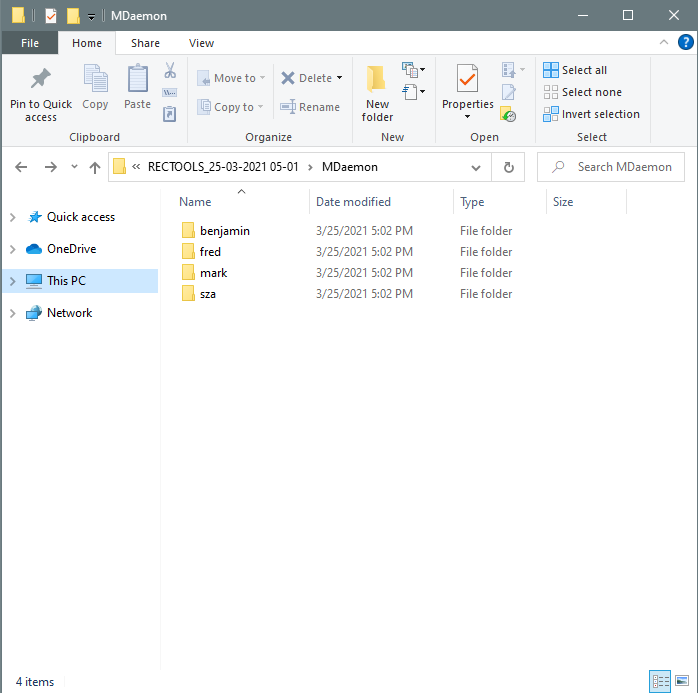Click the Copy path icon

[170, 93]
